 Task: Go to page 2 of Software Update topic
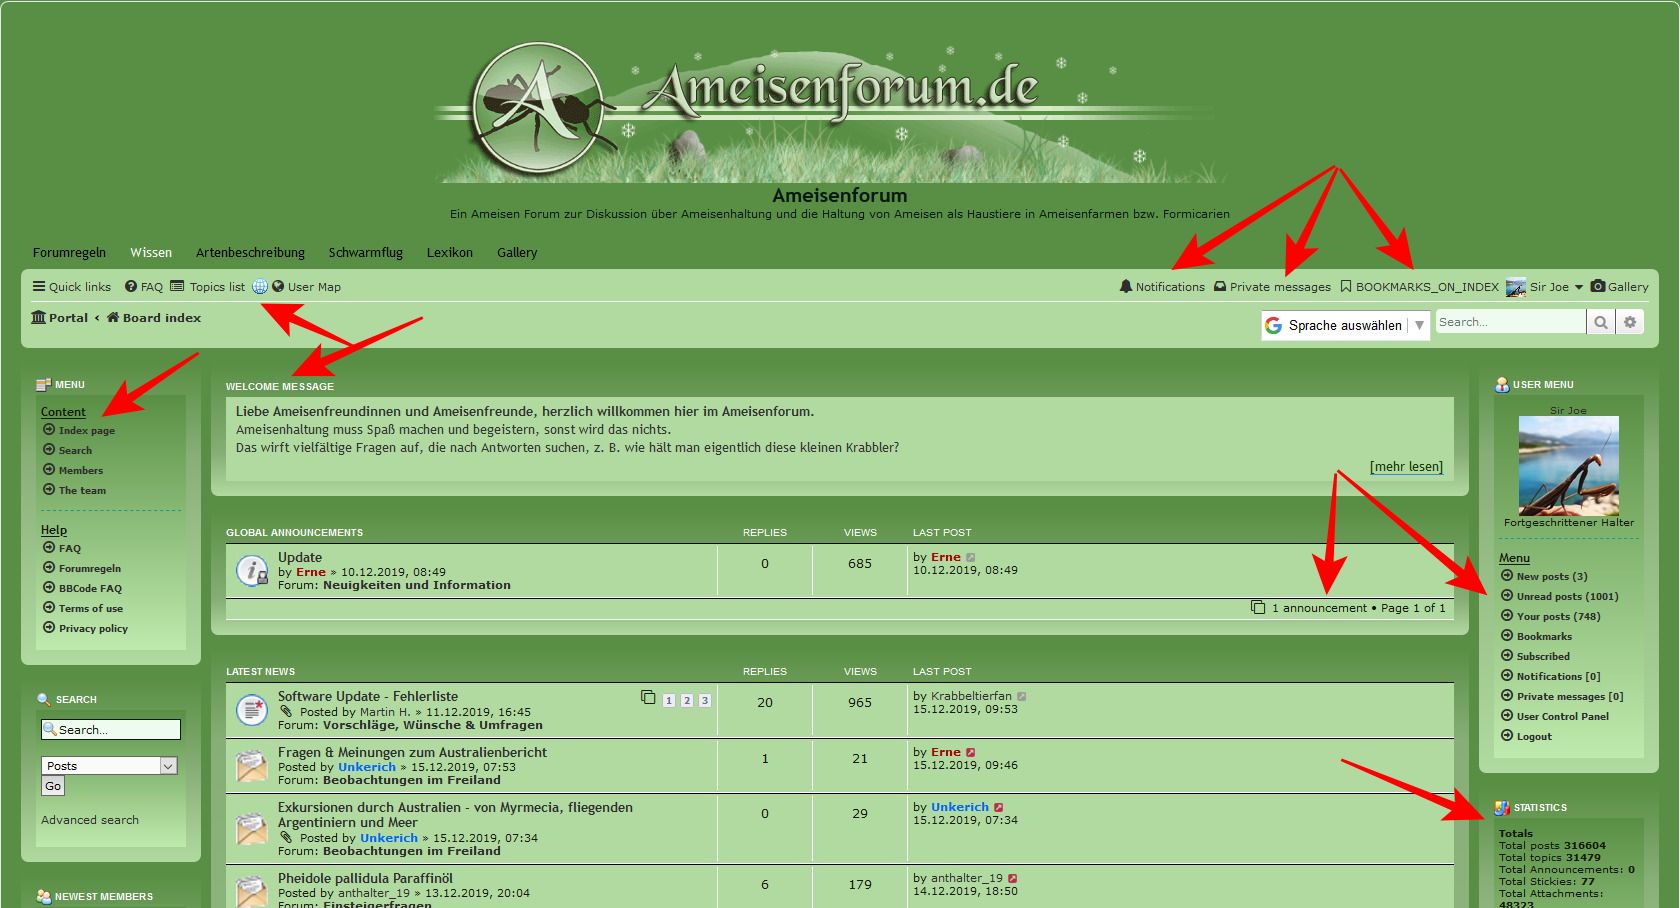coord(687,701)
